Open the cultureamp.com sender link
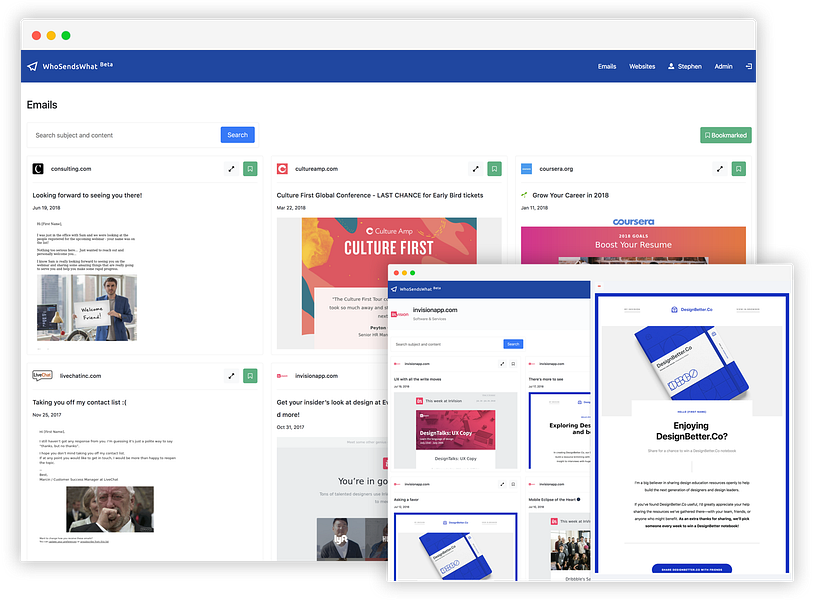Image resolution: width=814 pixels, height=600 pixels. 316,169
